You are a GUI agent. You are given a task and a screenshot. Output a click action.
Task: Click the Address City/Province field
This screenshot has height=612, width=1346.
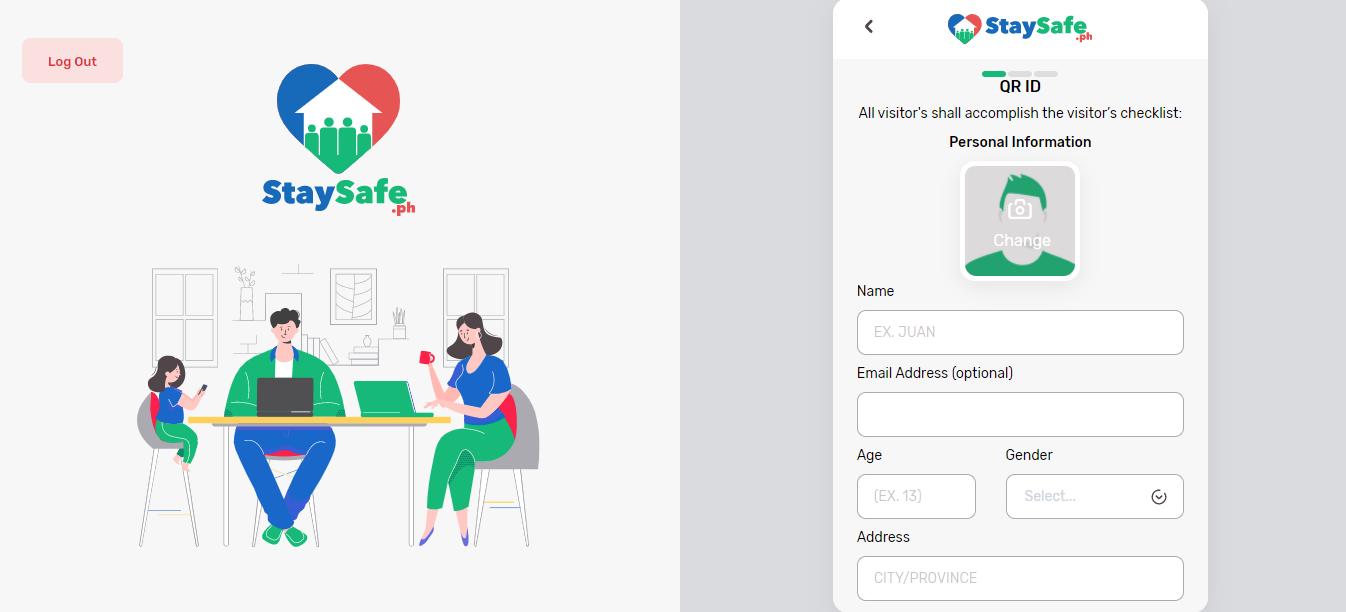[1020, 578]
